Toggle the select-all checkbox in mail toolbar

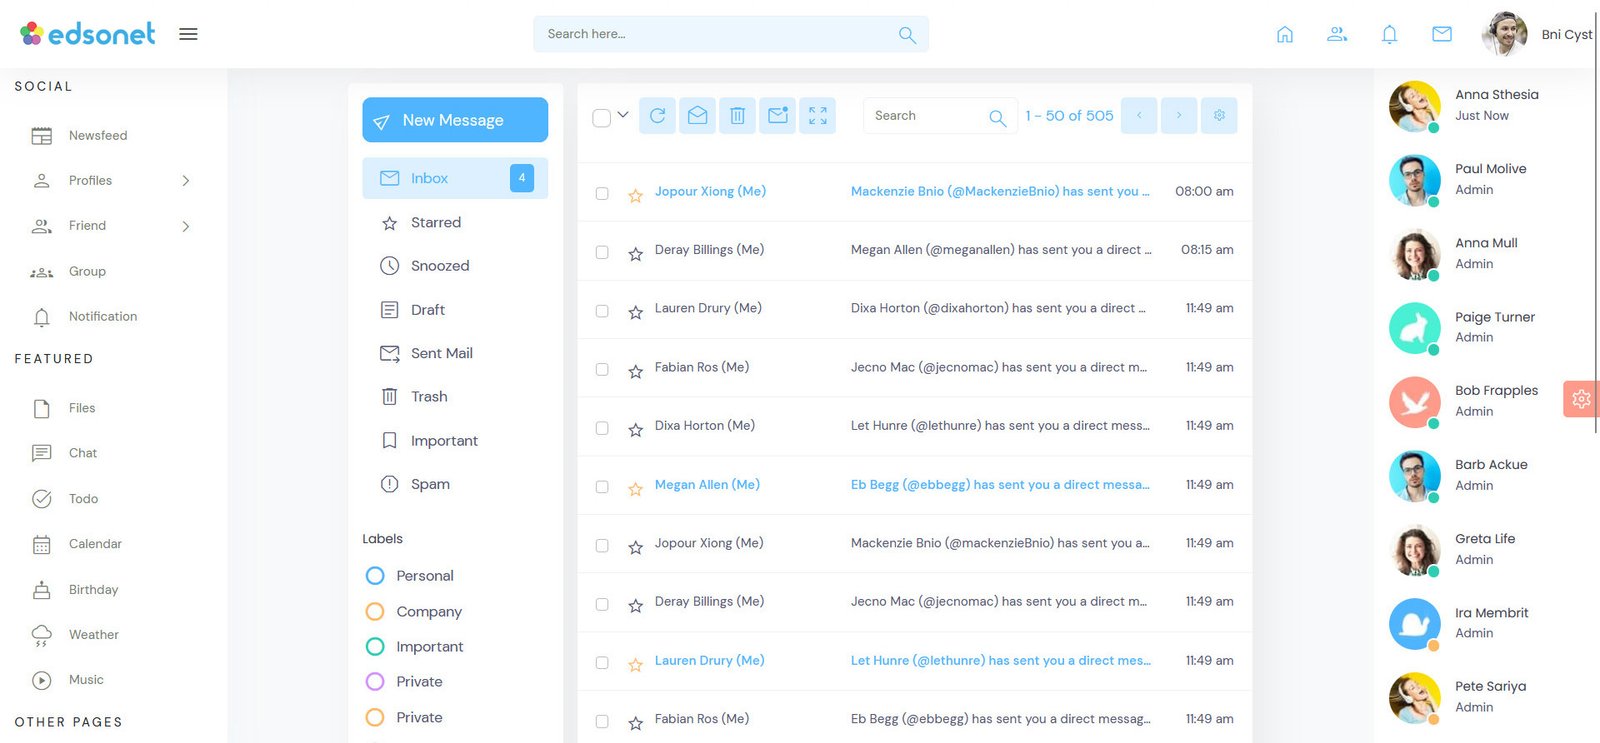(x=601, y=118)
